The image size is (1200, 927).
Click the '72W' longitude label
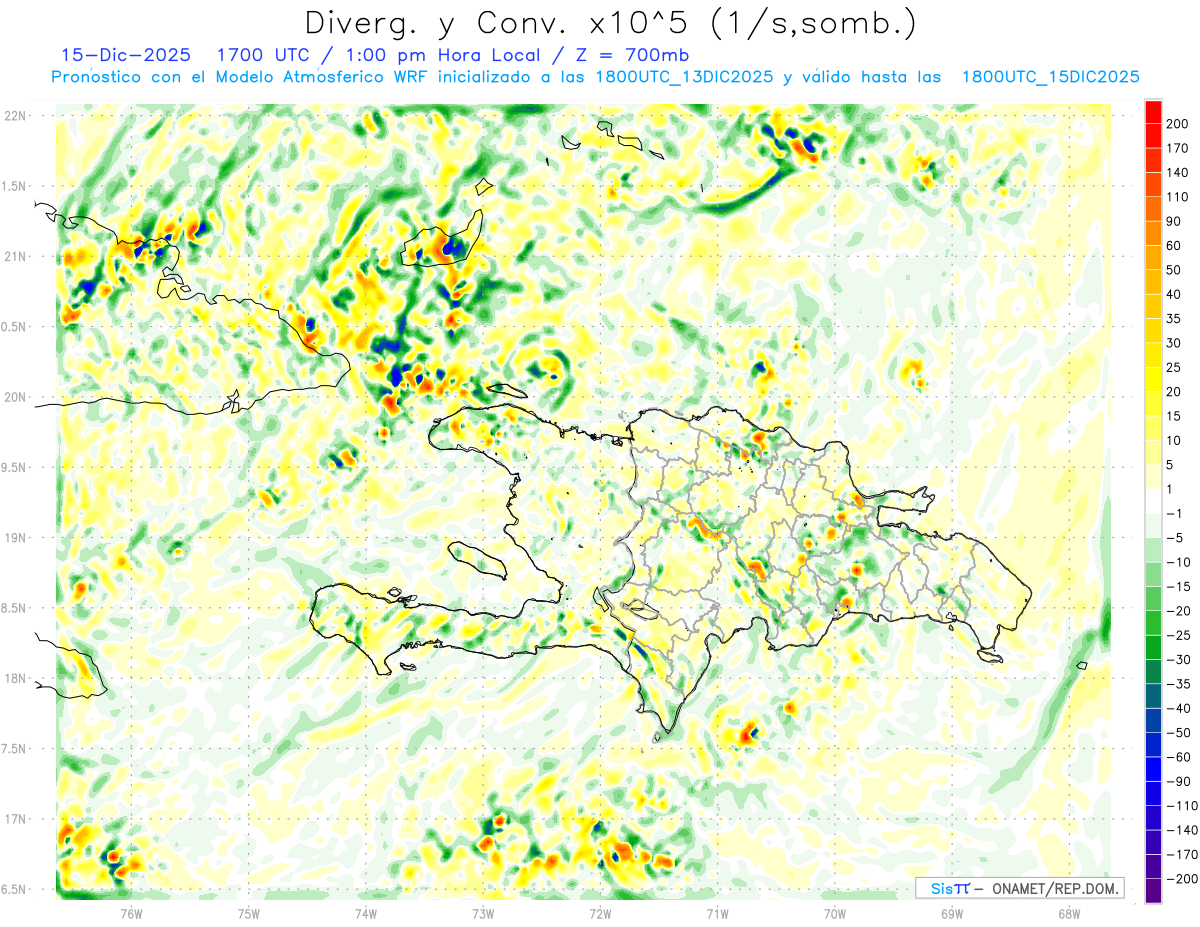pyautogui.click(x=600, y=913)
